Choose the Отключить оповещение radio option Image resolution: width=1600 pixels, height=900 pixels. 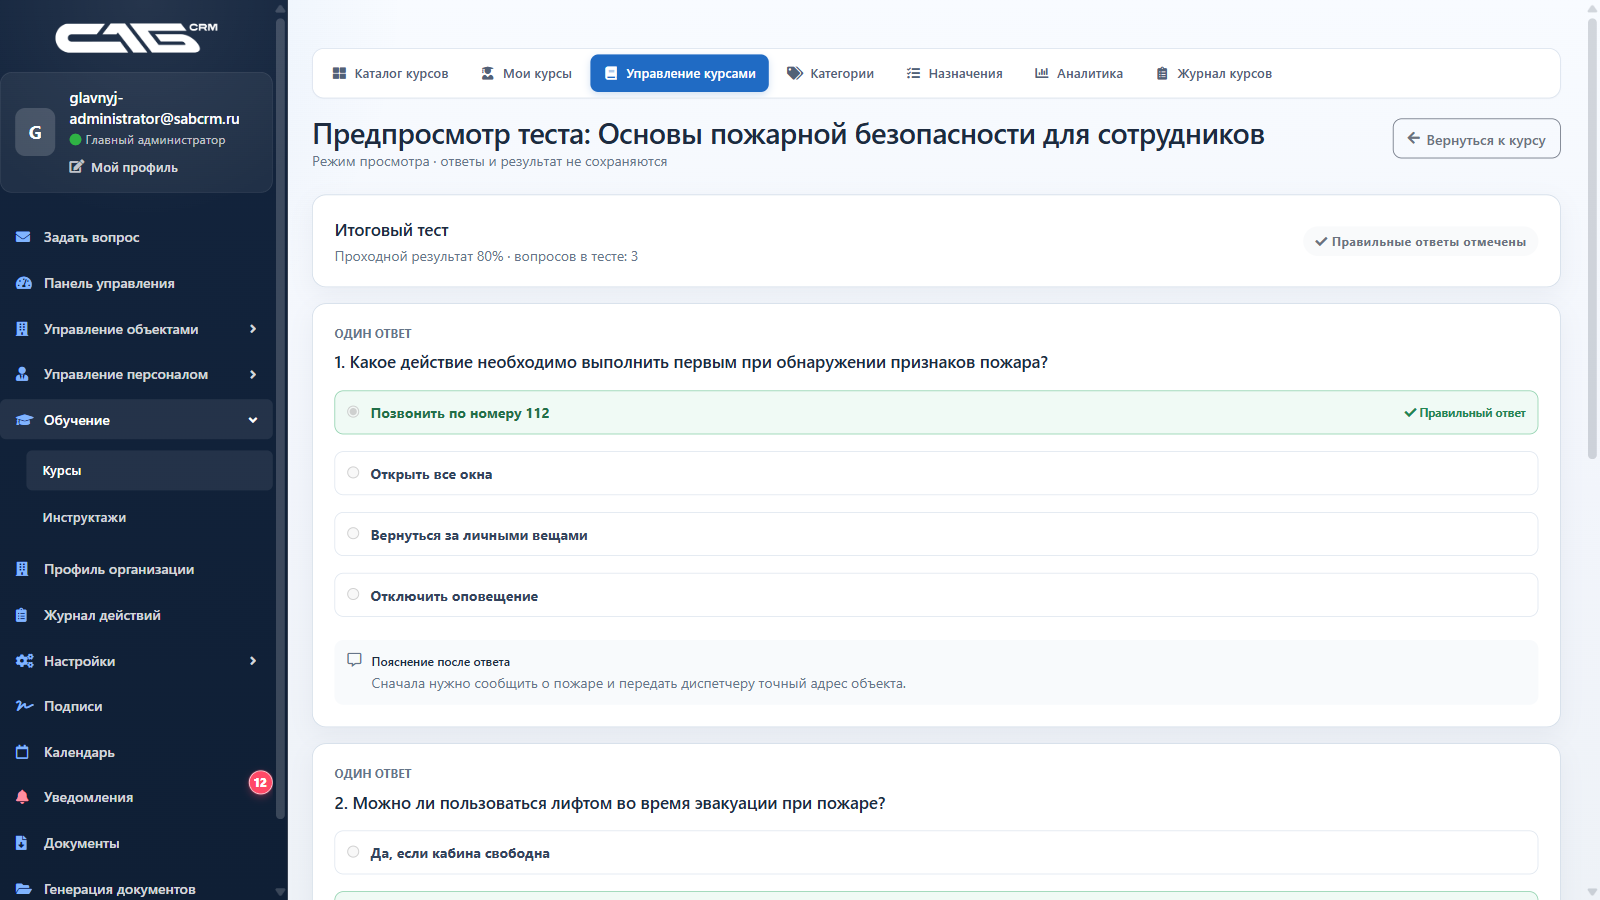(353, 595)
